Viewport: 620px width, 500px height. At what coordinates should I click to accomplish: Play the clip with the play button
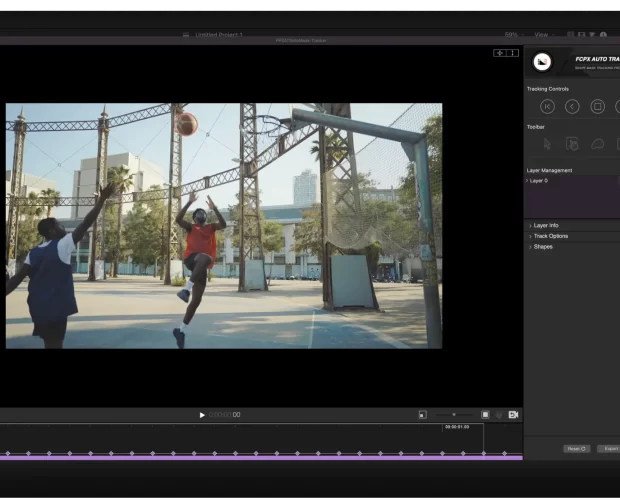[202, 415]
